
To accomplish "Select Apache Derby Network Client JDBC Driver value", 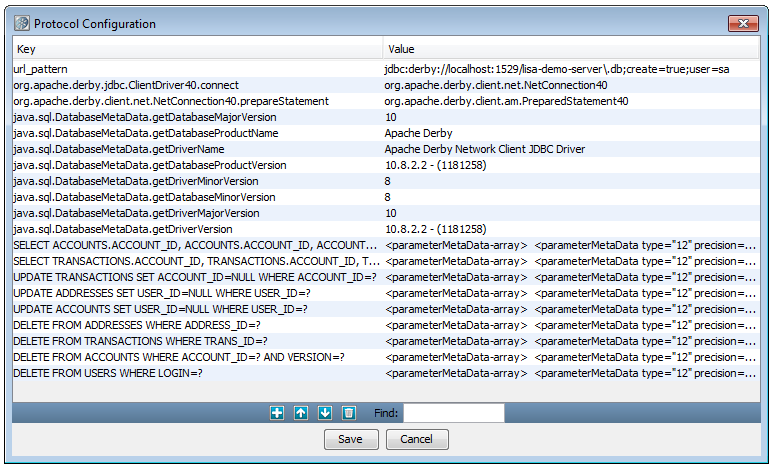I will pos(571,149).
